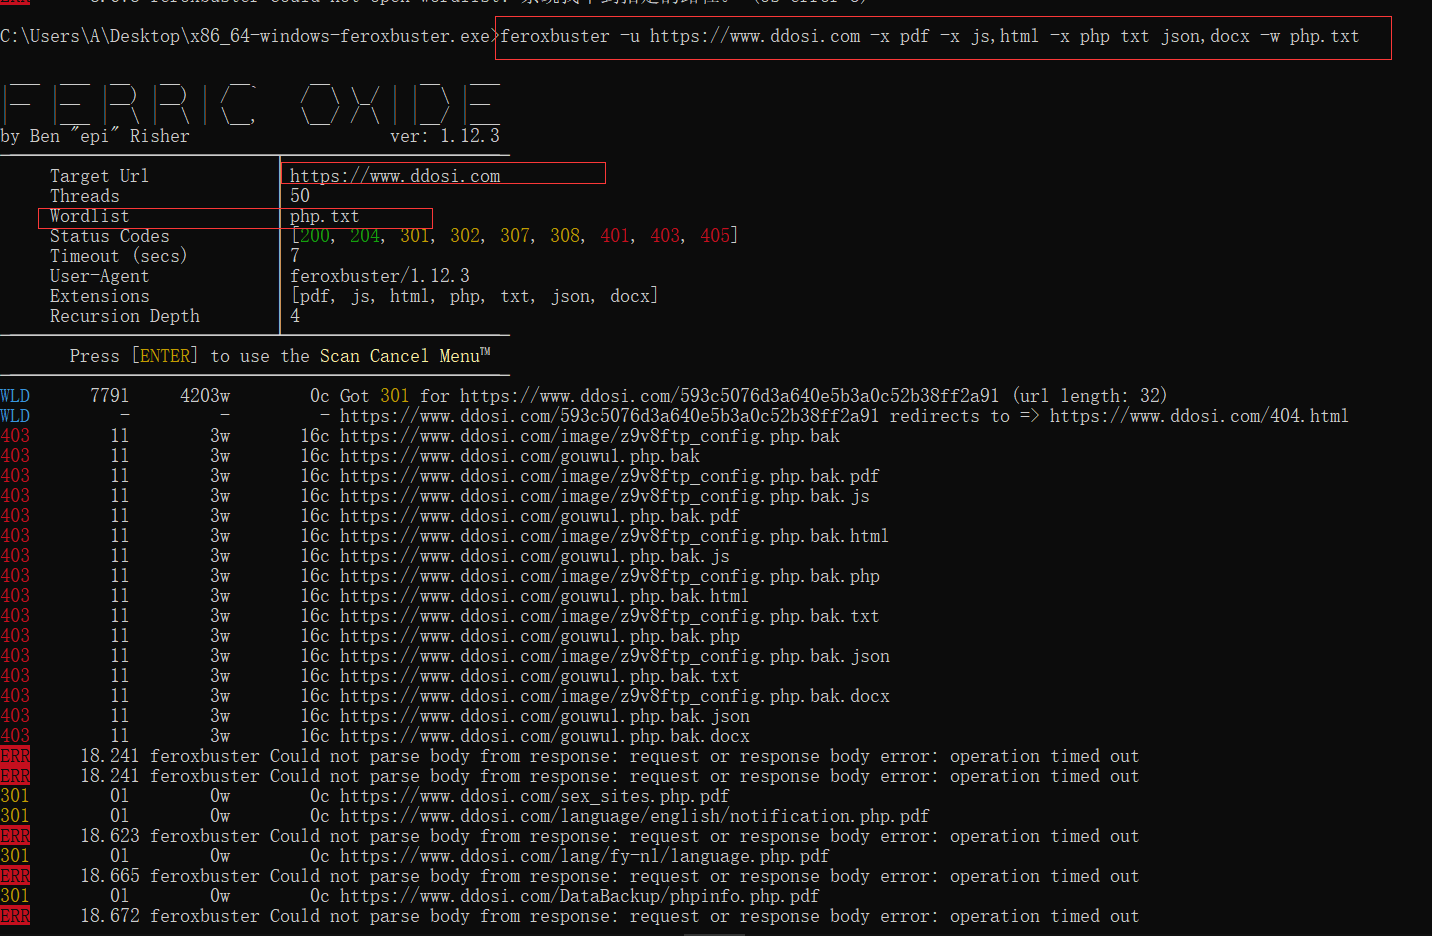Click URL ending z9v8ftp_config.php.bak.html
The image size is (1432, 936).
614,536
